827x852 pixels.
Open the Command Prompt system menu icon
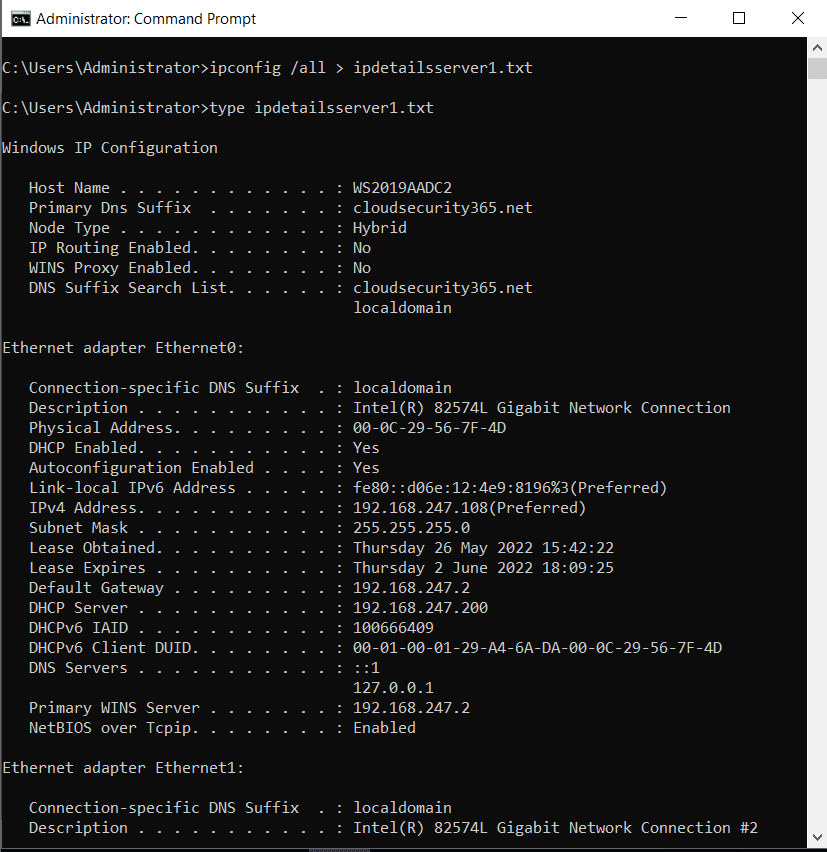pyautogui.click(x=21, y=19)
